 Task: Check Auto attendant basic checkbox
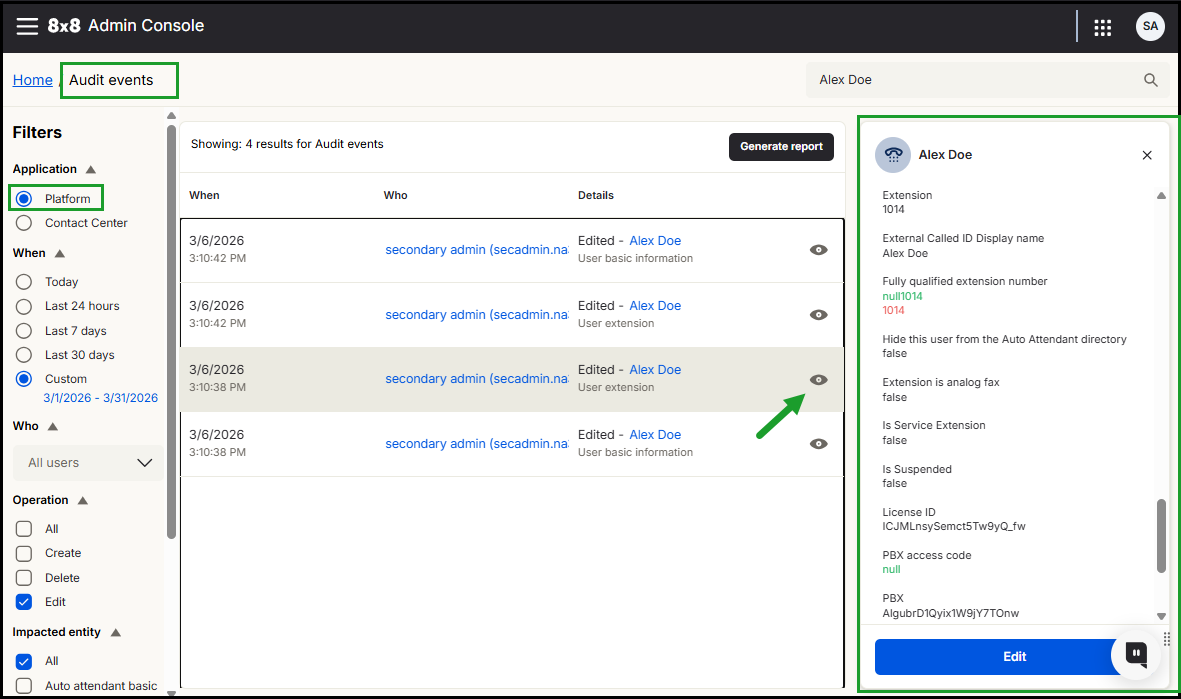point(24,685)
